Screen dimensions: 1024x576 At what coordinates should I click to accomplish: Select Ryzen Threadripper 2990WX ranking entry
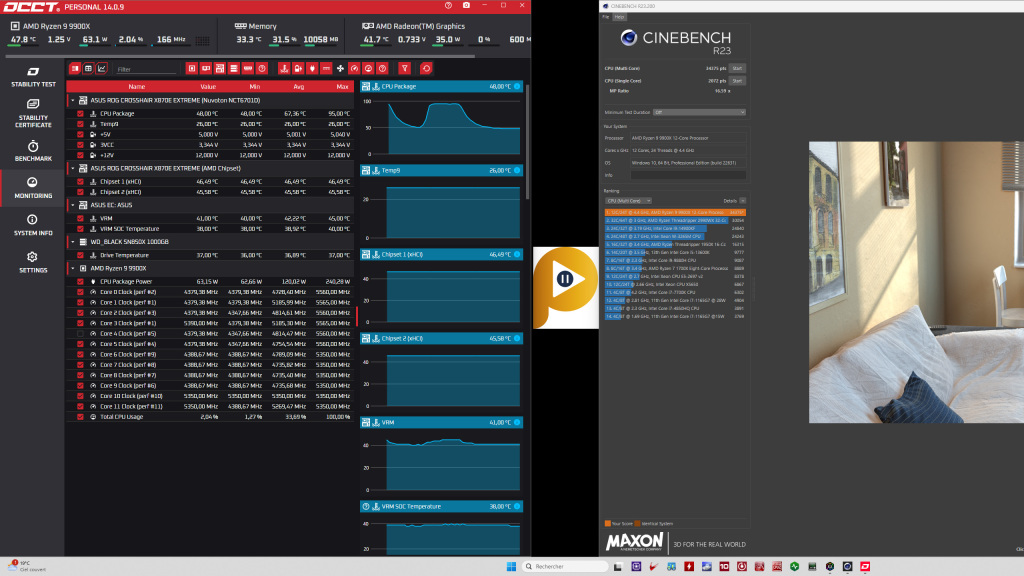(x=675, y=220)
